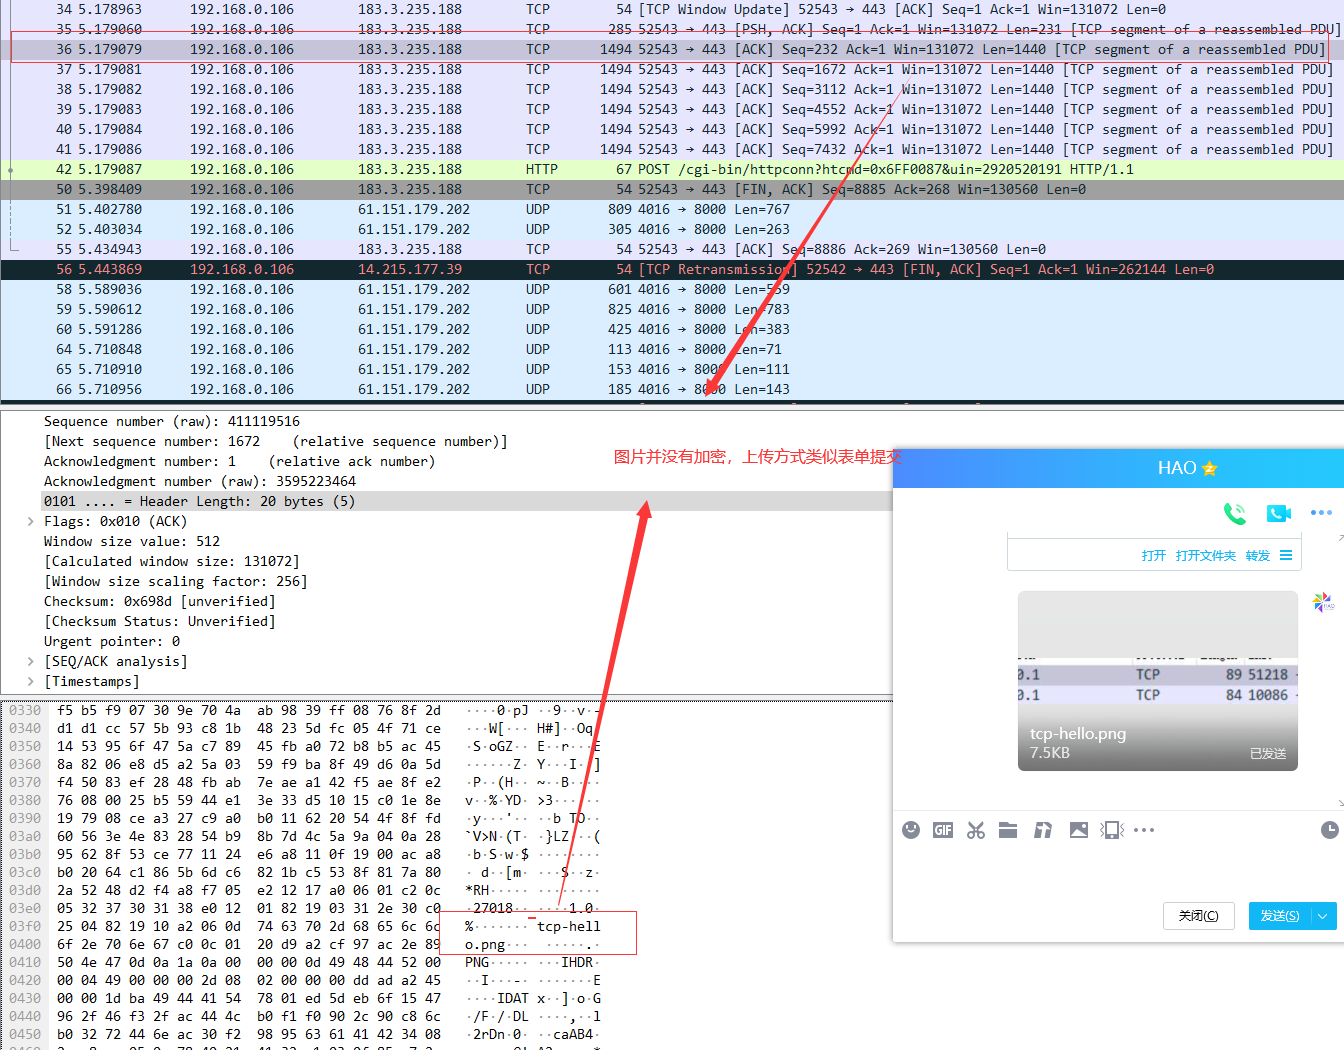The width and height of the screenshot is (1344, 1050).
Task: Open the music share icon
Action: coord(1043,830)
